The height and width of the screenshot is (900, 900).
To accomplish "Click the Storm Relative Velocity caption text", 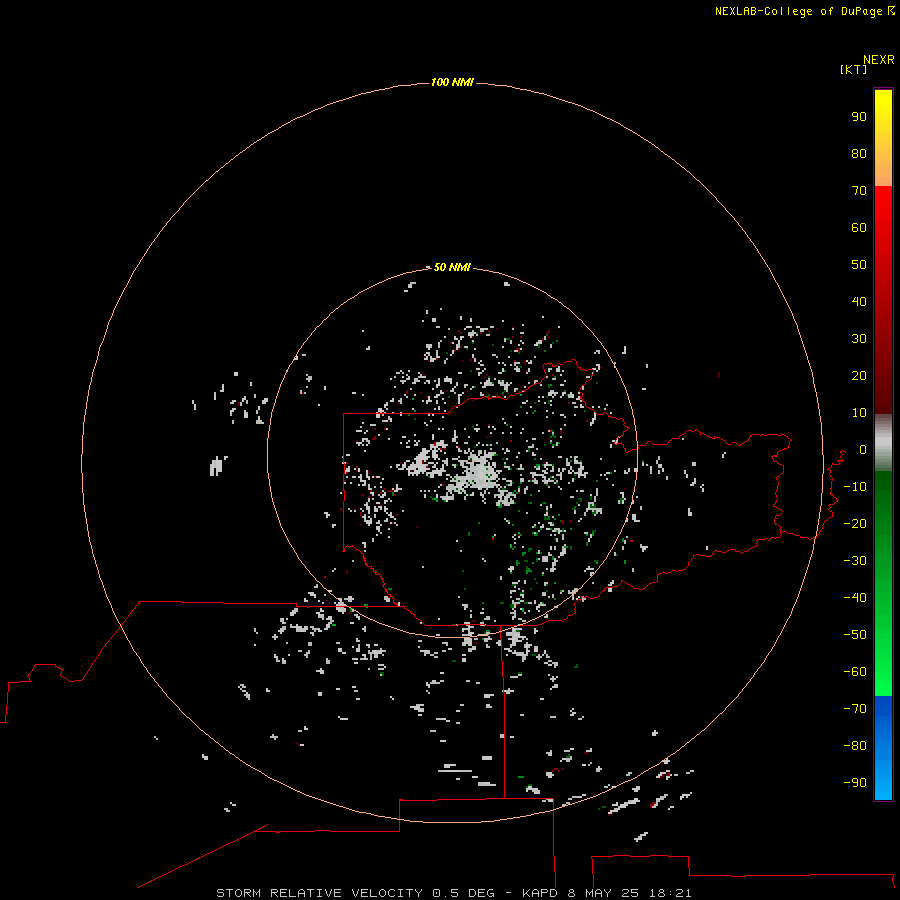I will [x=453, y=893].
